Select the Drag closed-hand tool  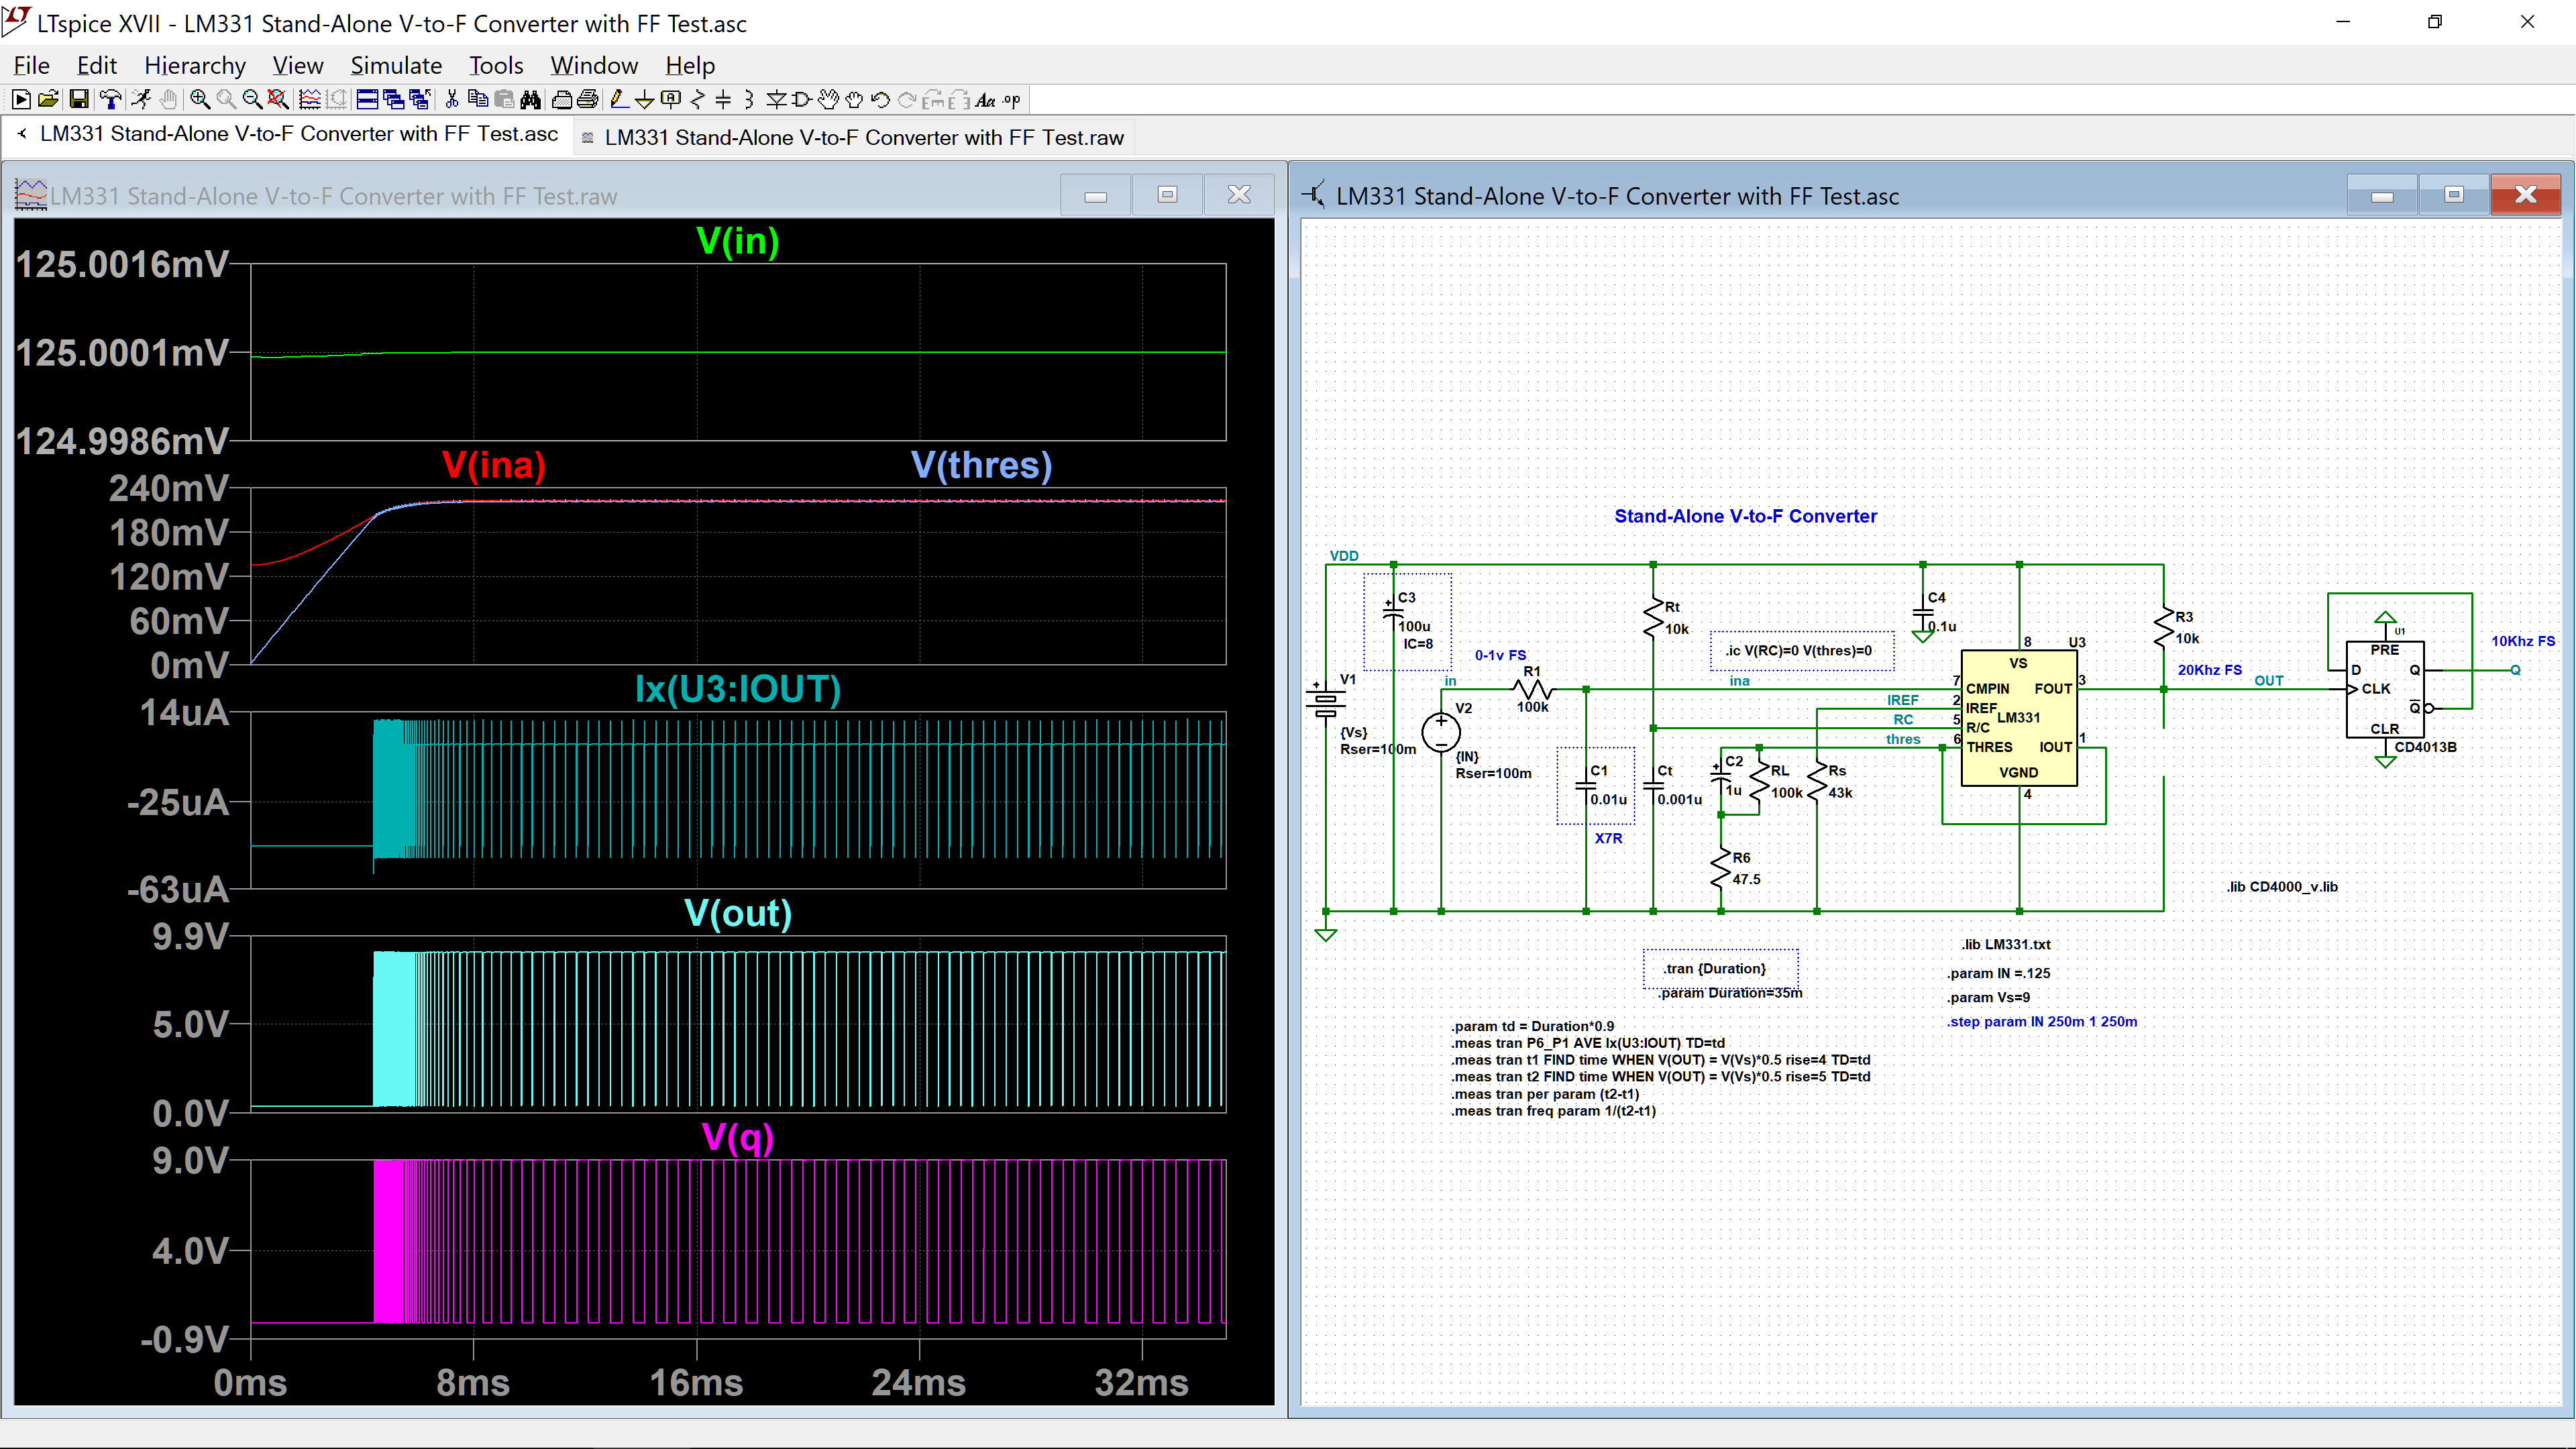pyautogui.click(x=855, y=100)
